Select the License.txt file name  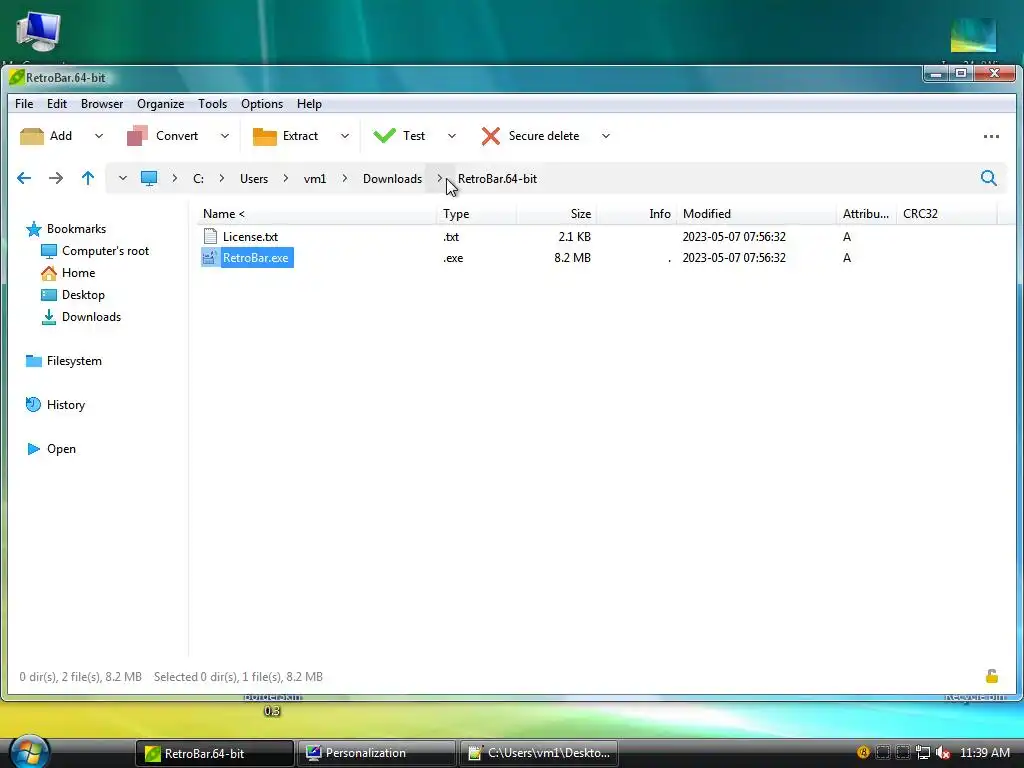[250, 236]
